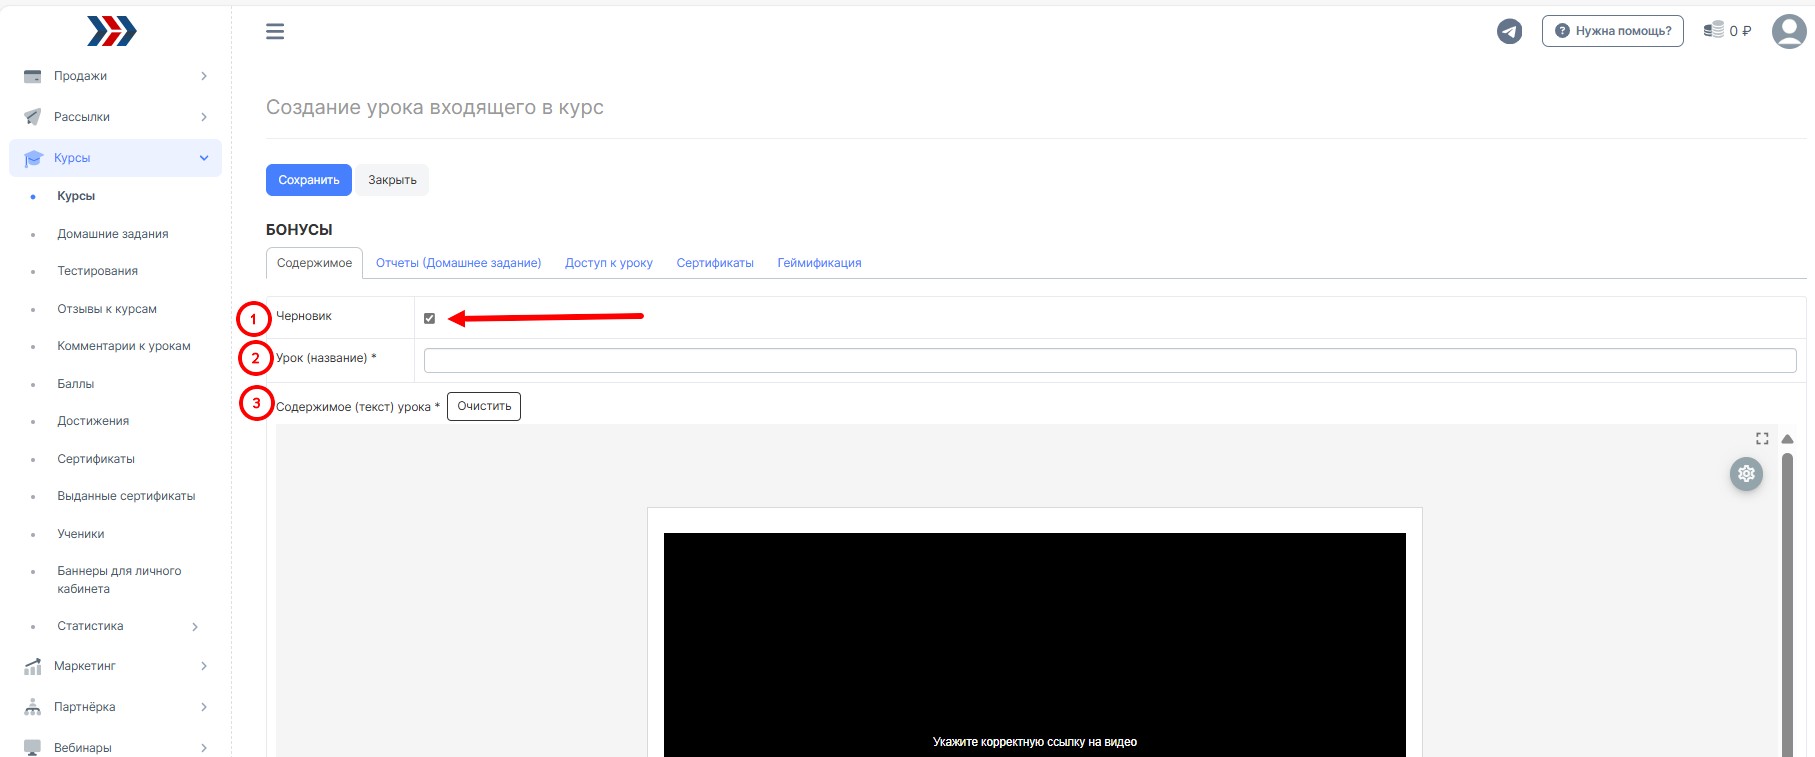Viewport: 1815px width, 757px height.
Task: Open editor settings gear icon
Action: [x=1746, y=474]
